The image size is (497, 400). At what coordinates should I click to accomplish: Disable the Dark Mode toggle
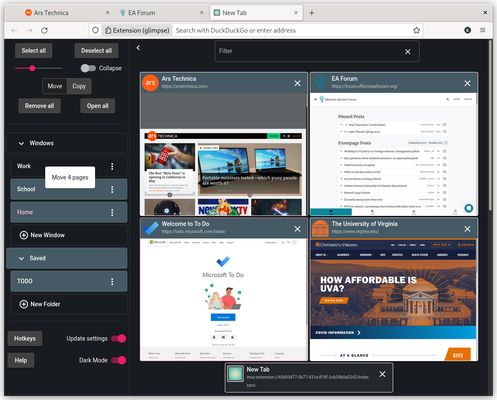point(119,360)
